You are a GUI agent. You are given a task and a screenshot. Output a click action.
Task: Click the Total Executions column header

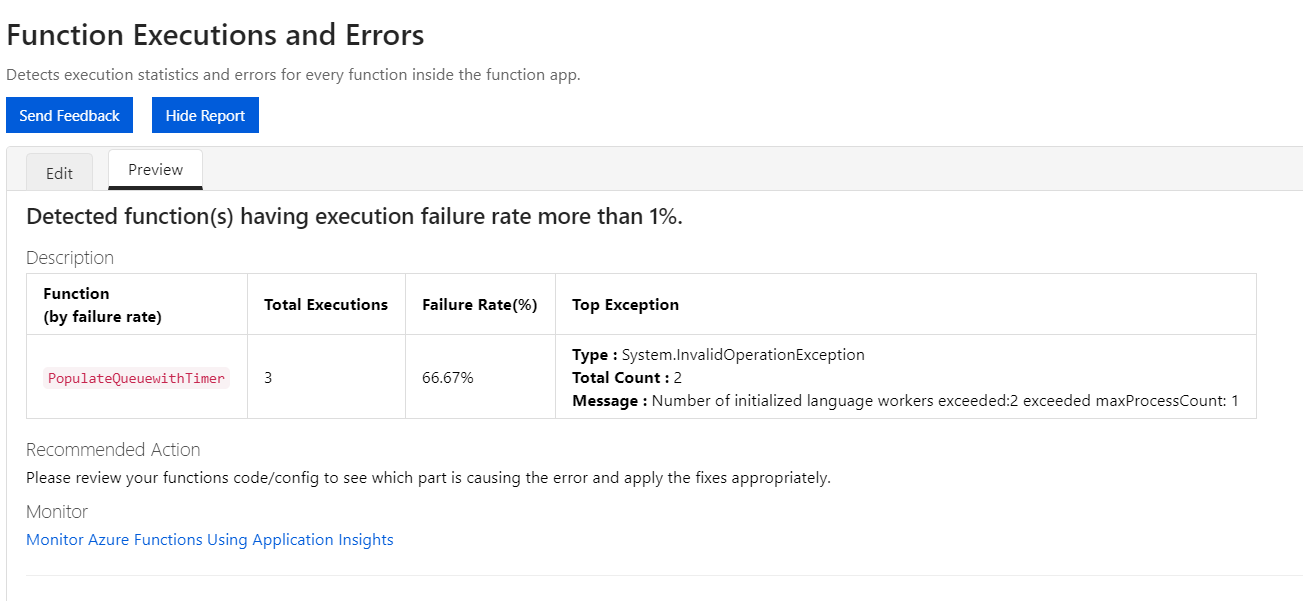pos(325,304)
